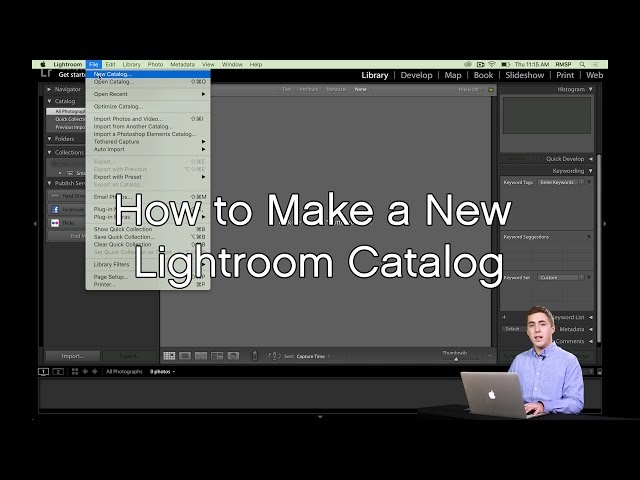Viewport: 640px width, 480px height.
Task: Choose Import Photos and Video
Action: [148, 119]
